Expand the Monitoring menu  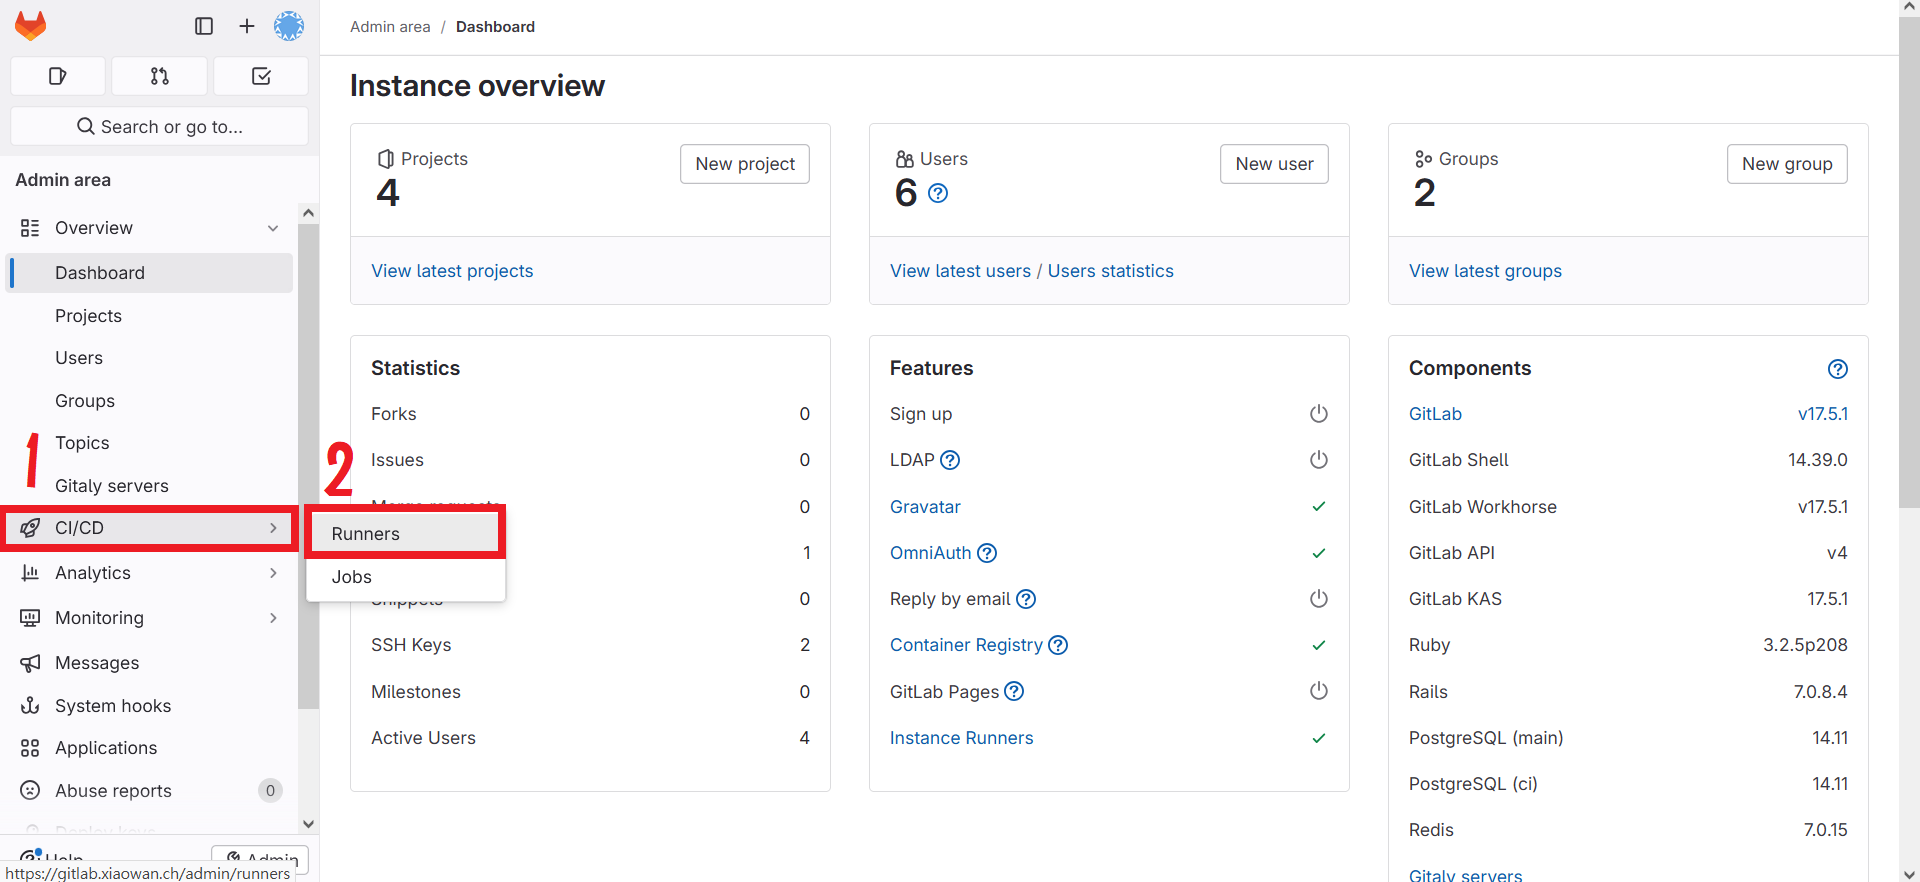coord(150,618)
